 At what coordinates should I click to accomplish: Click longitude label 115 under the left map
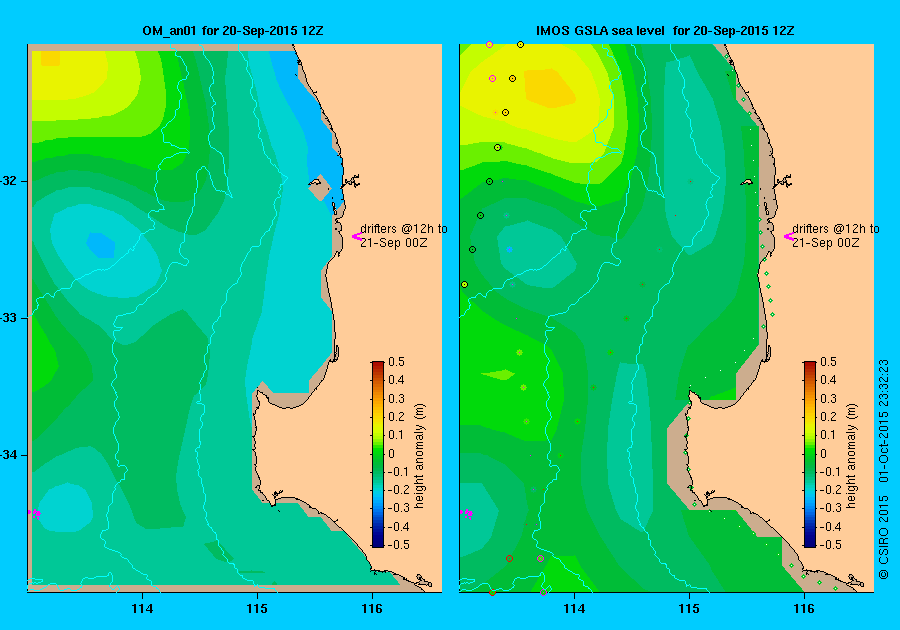coord(257,609)
